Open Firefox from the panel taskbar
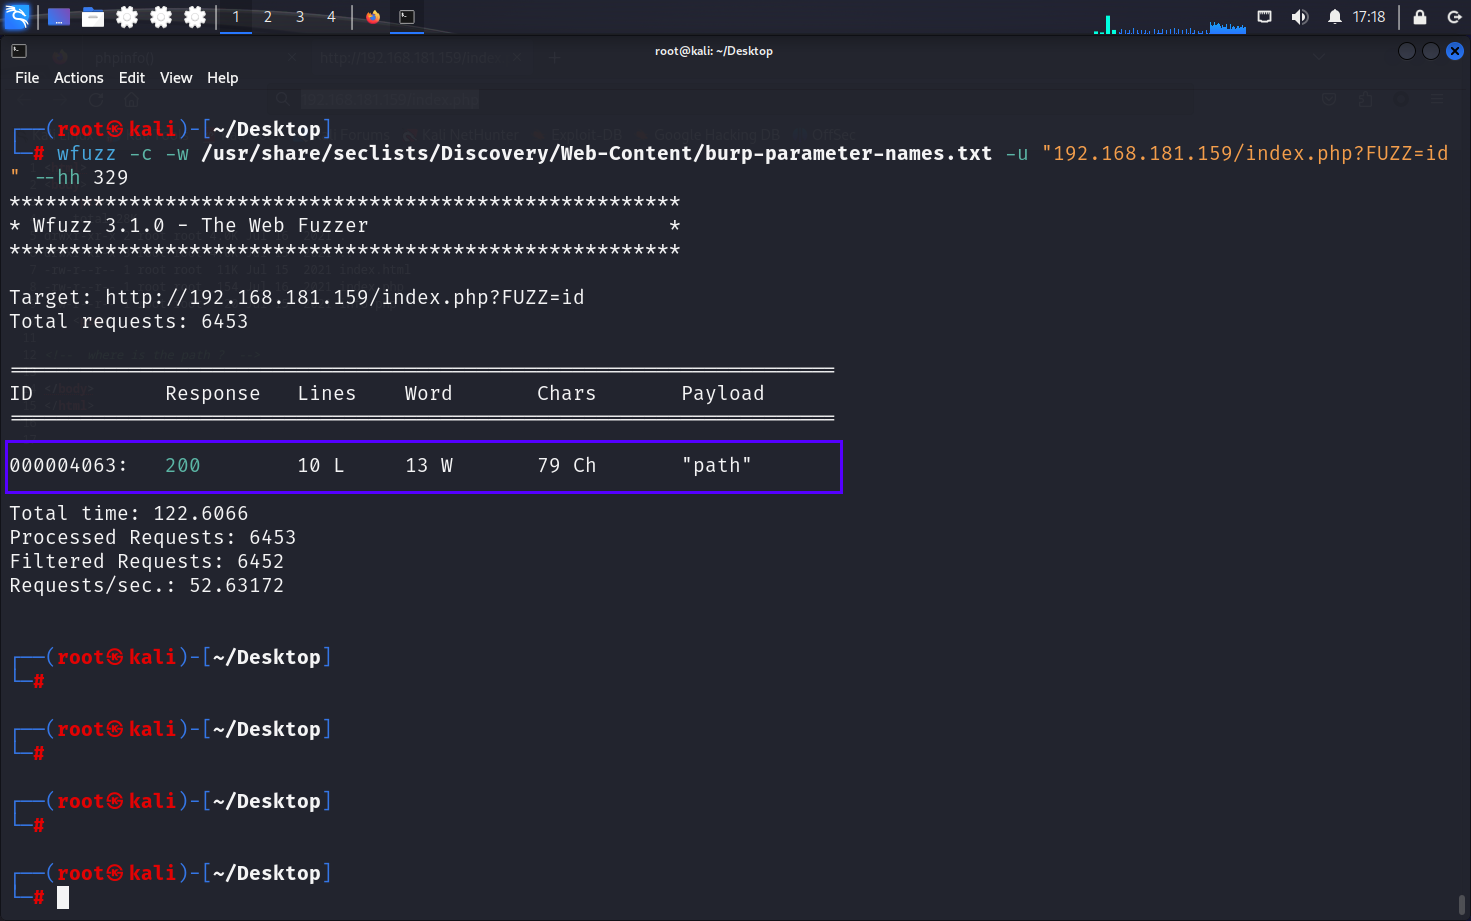 pos(373,17)
